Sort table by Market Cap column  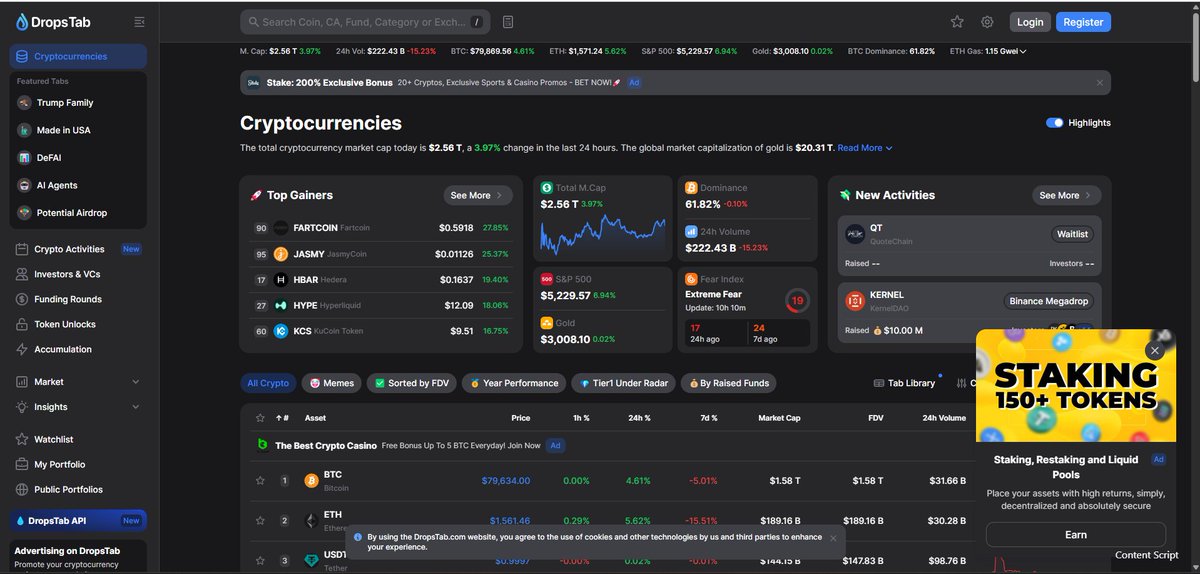point(779,418)
